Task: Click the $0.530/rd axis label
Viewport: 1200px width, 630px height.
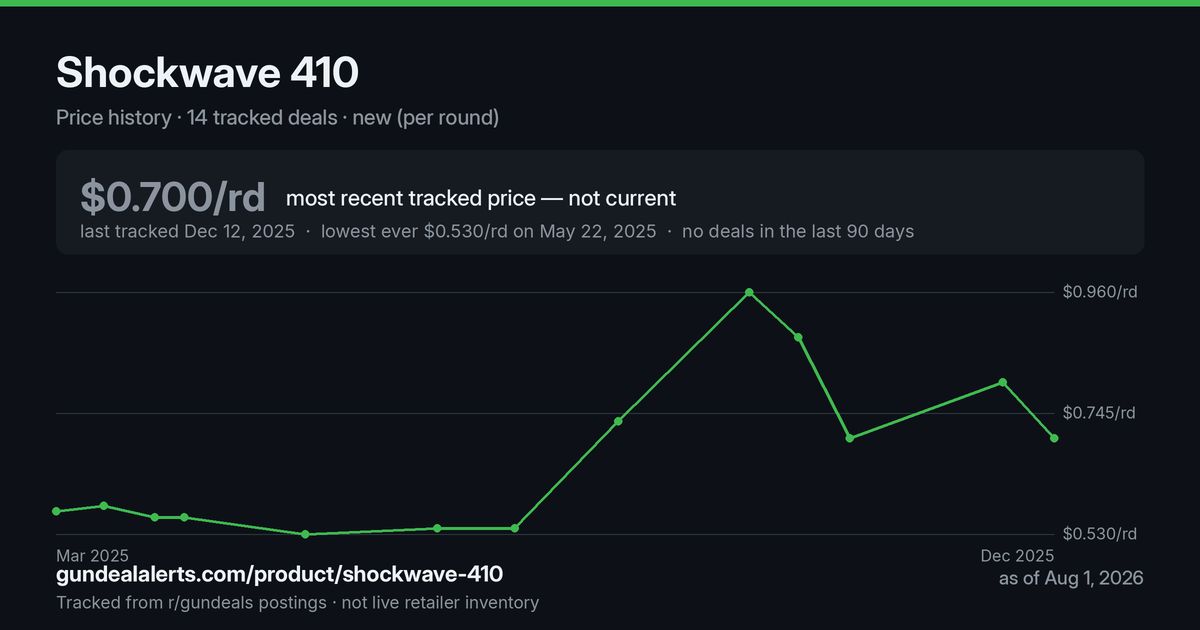Action: coord(1100,534)
